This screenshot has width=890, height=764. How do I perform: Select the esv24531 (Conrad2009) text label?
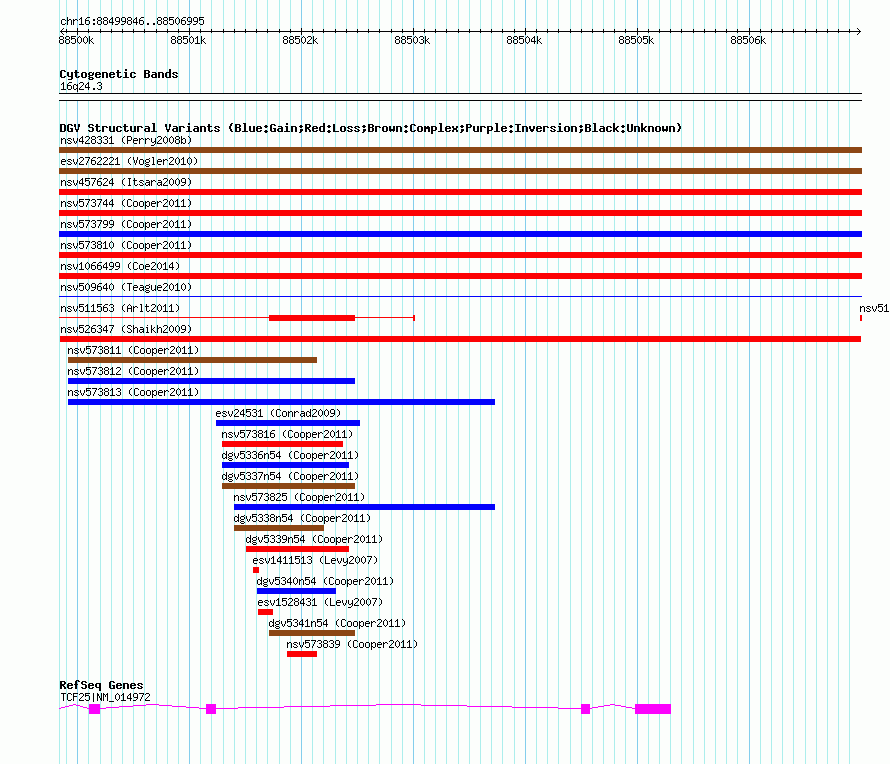278,413
